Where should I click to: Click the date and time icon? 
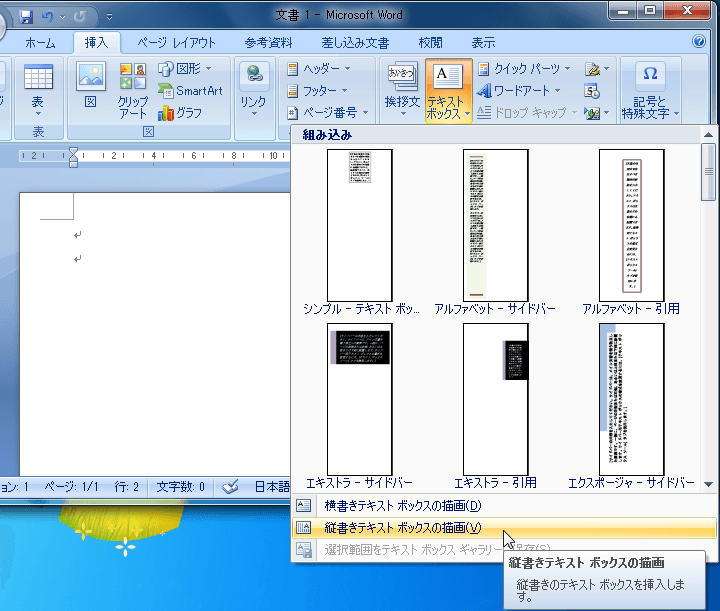(592, 91)
